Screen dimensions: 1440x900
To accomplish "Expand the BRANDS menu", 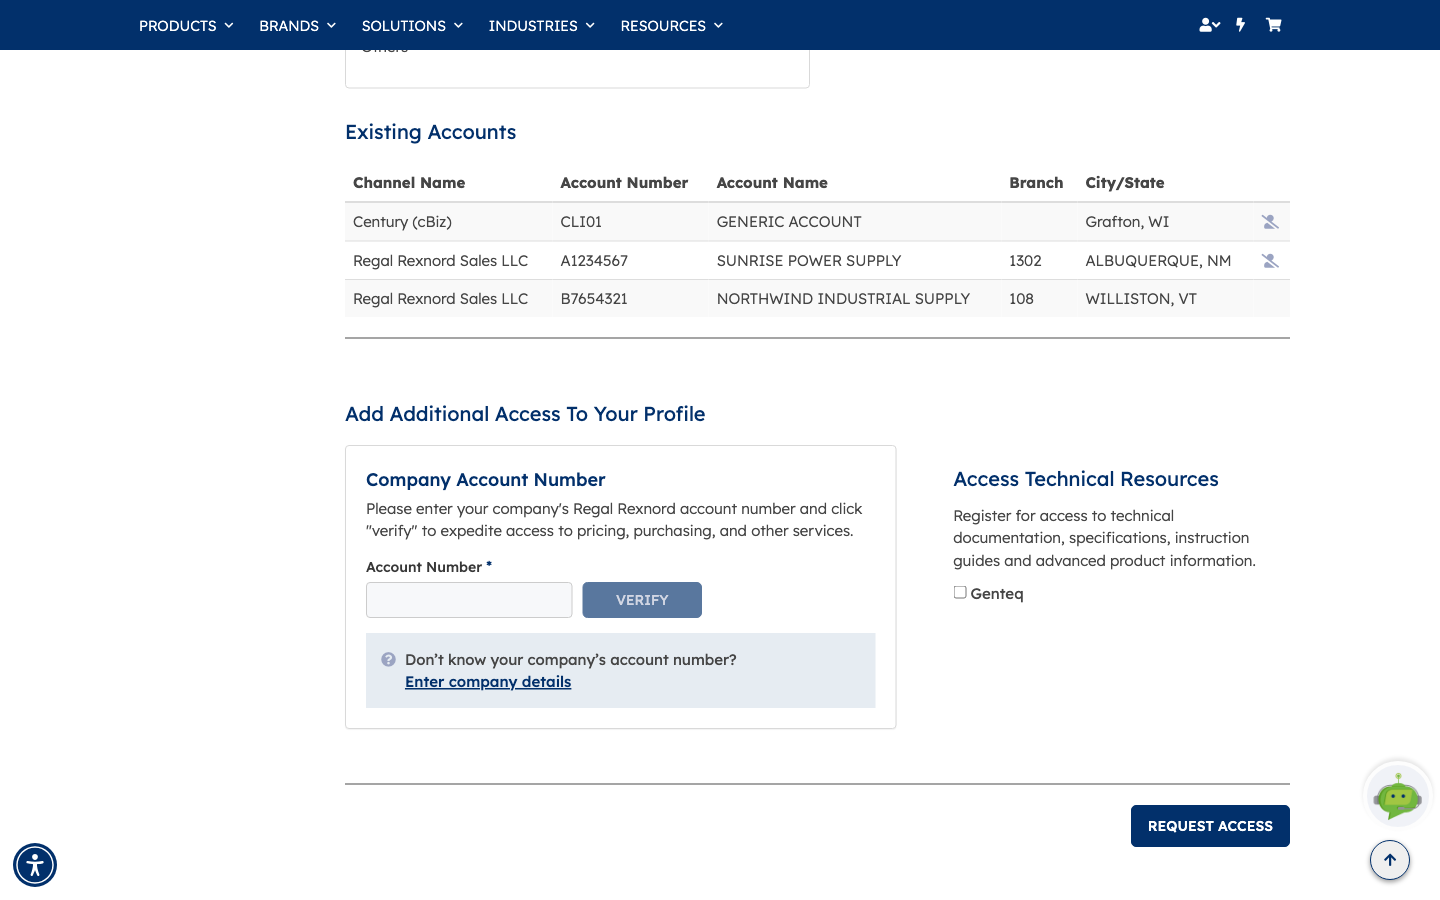I will [297, 26].
